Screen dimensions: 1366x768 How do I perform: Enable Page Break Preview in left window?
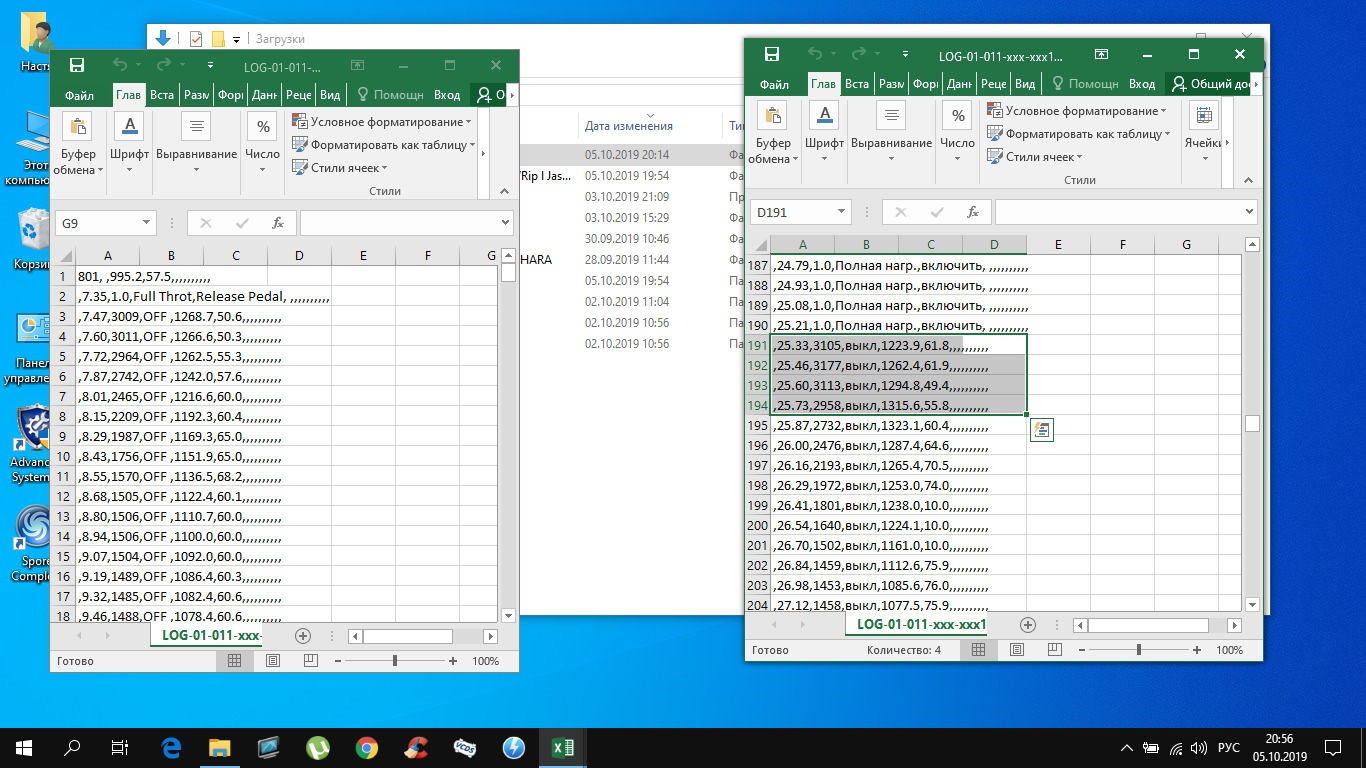(x=310, y=661)
